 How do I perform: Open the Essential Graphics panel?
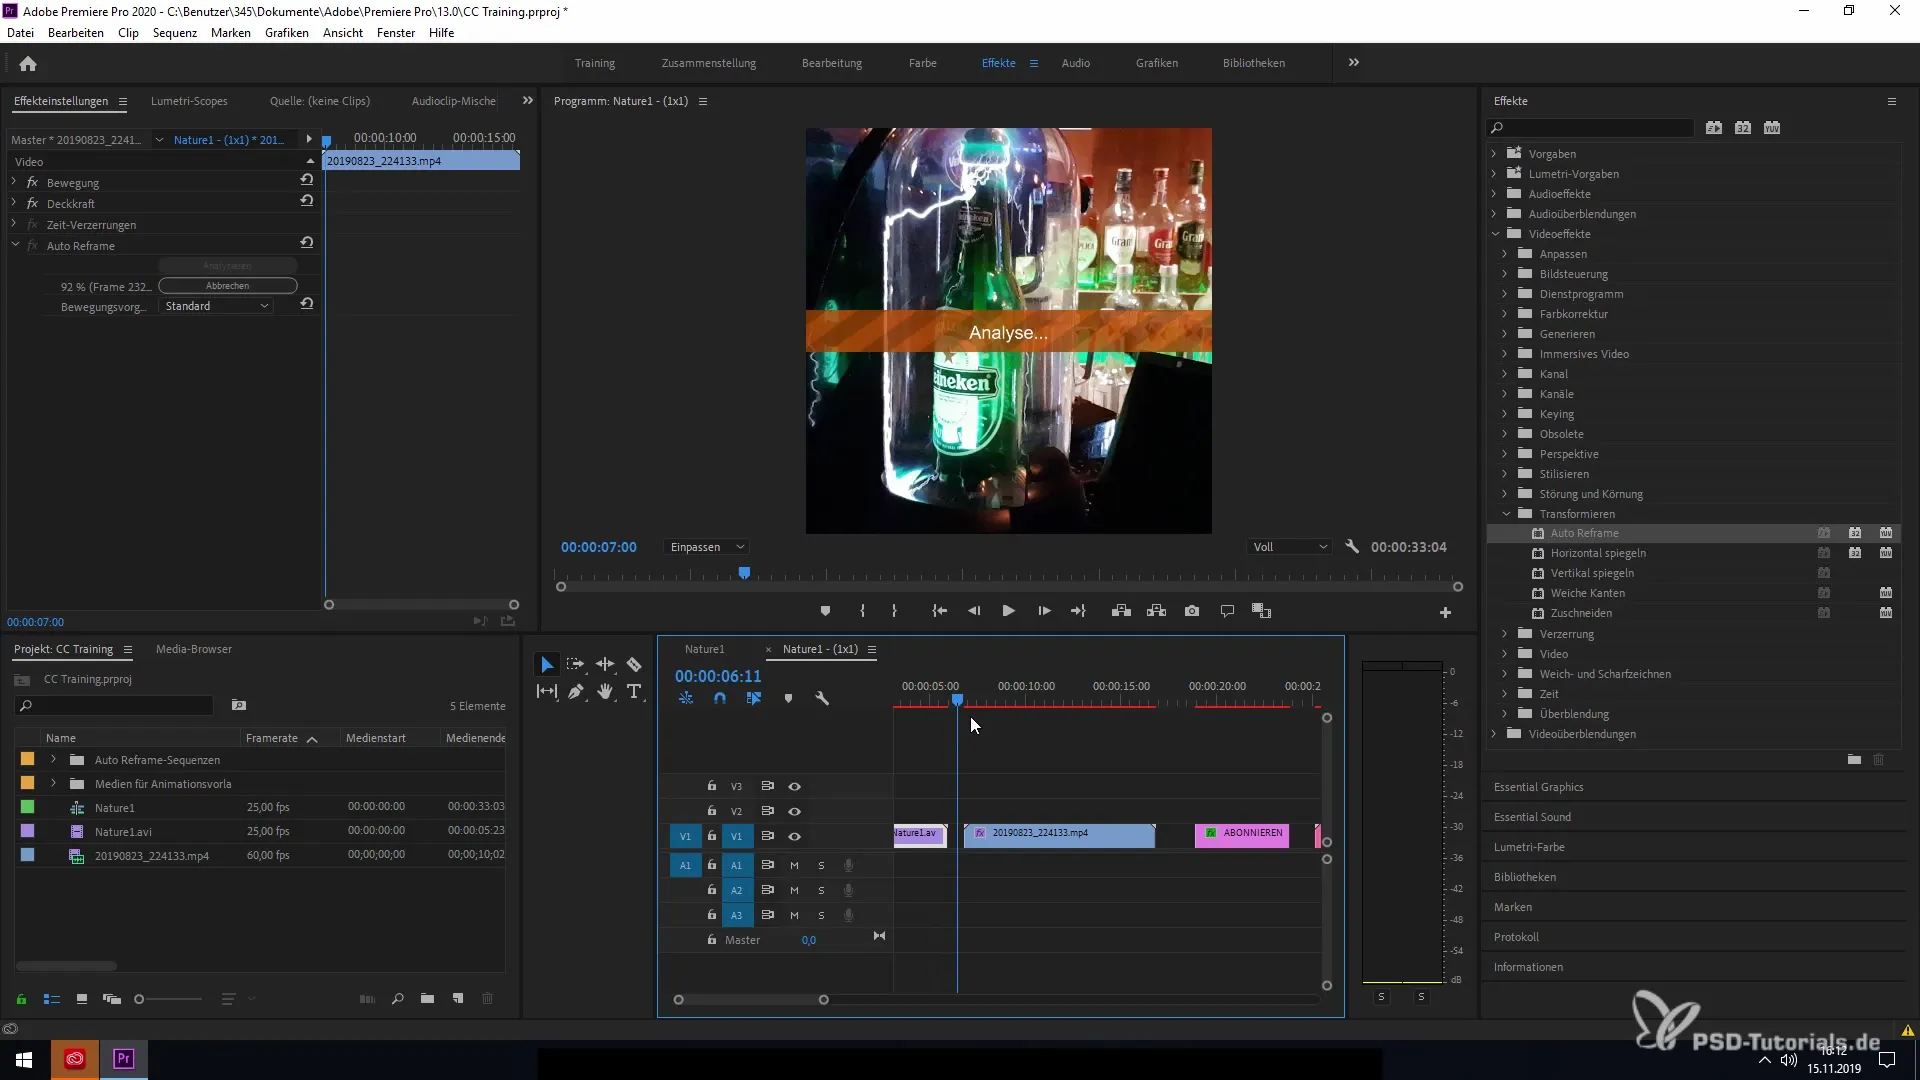pyautogui.click(x=1538, y=787)
